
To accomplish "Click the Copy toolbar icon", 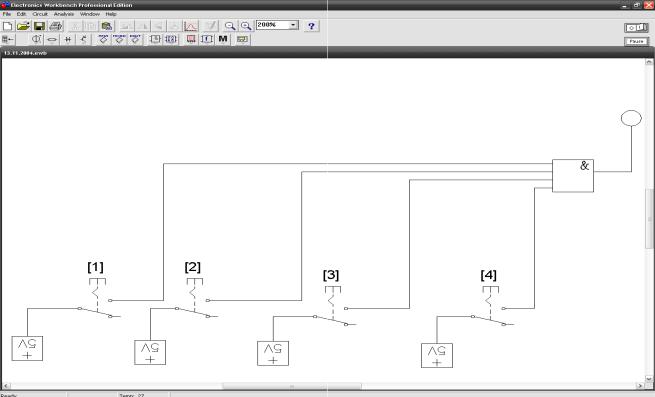I will tap(91, 26).
